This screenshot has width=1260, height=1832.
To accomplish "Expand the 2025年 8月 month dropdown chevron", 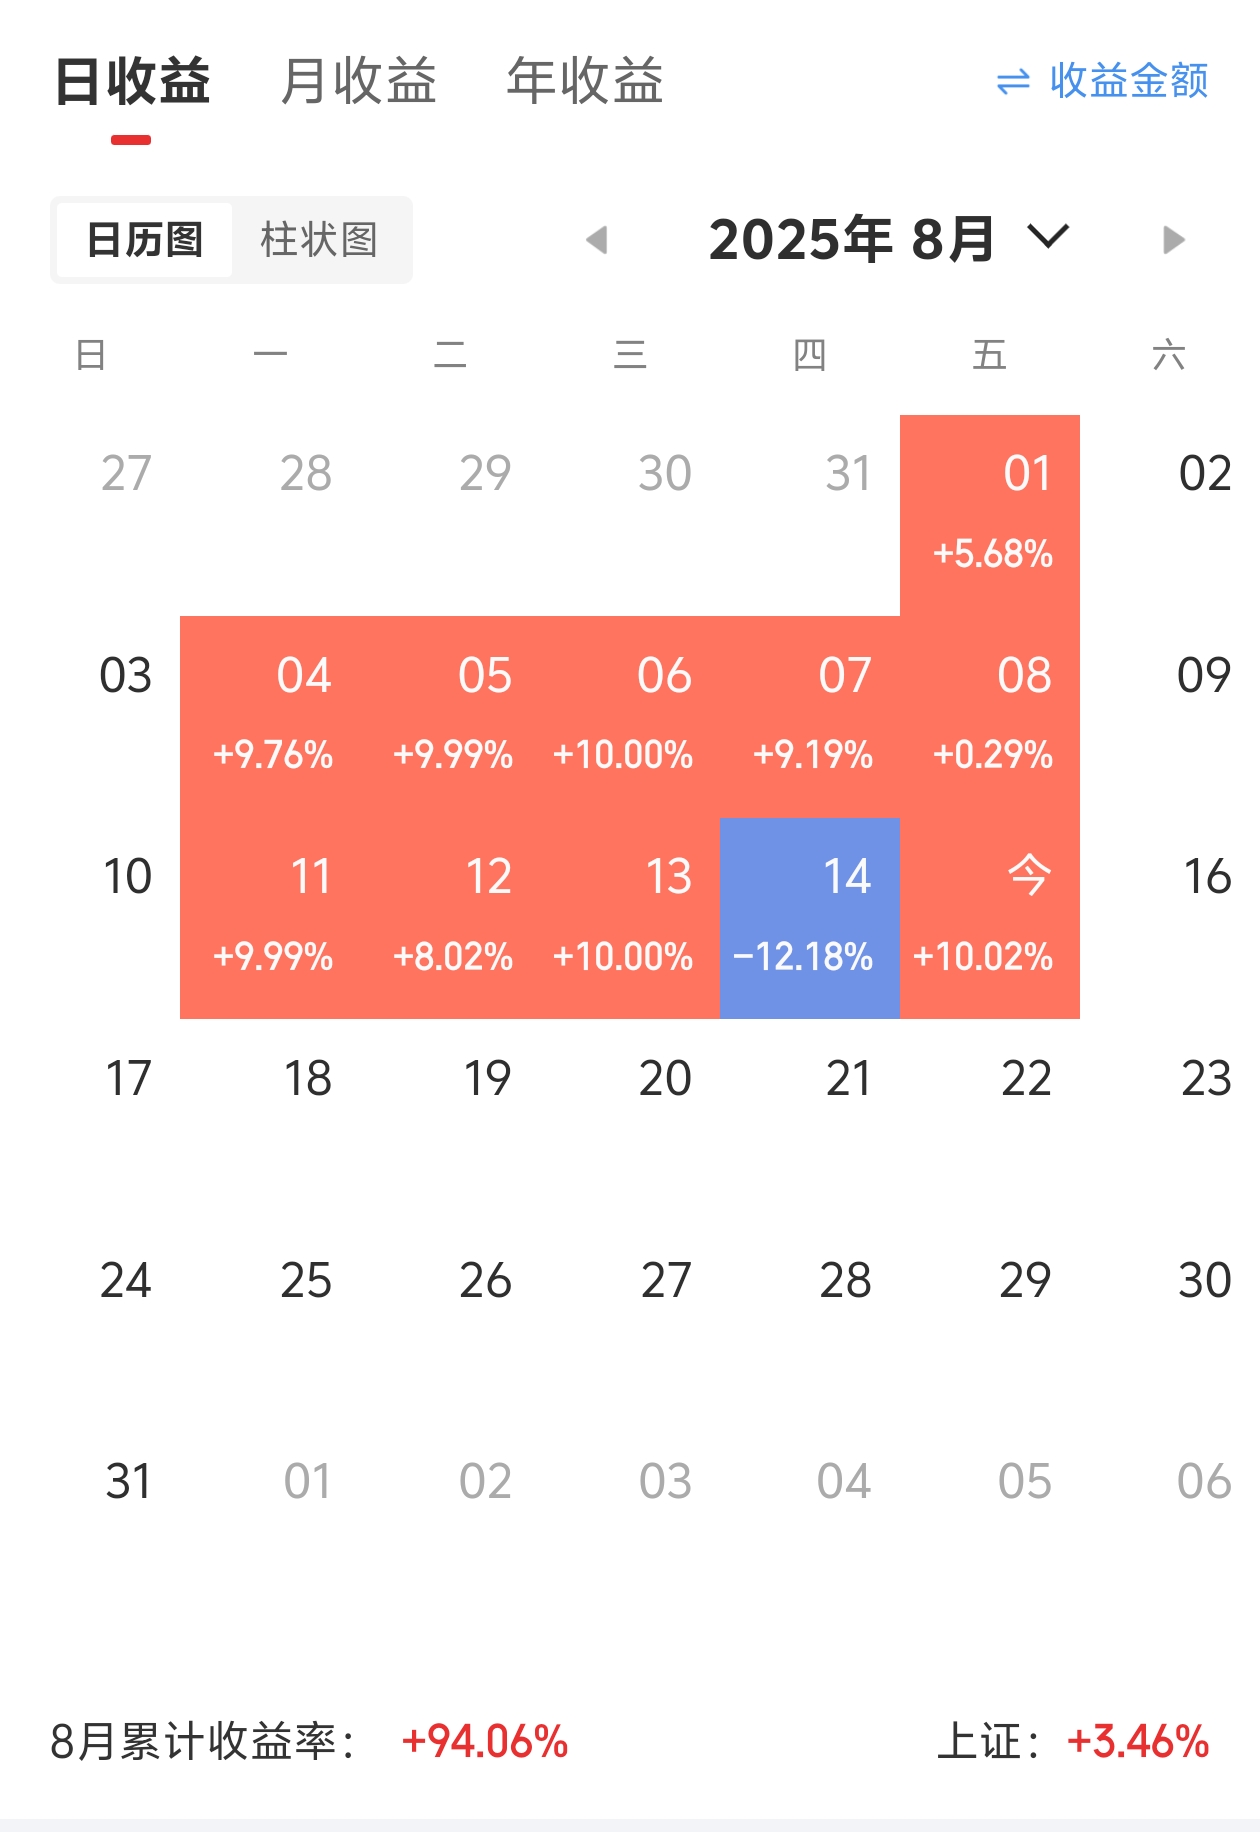I will (x=1048, y=237).
